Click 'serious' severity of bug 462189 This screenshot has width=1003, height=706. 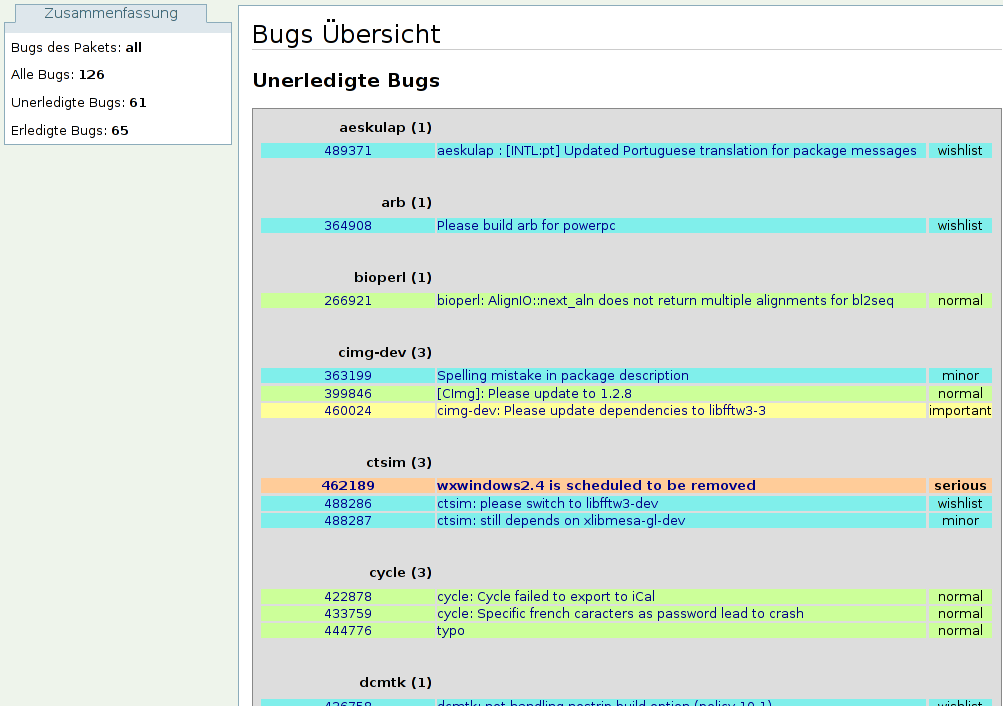tap(960, 485)
